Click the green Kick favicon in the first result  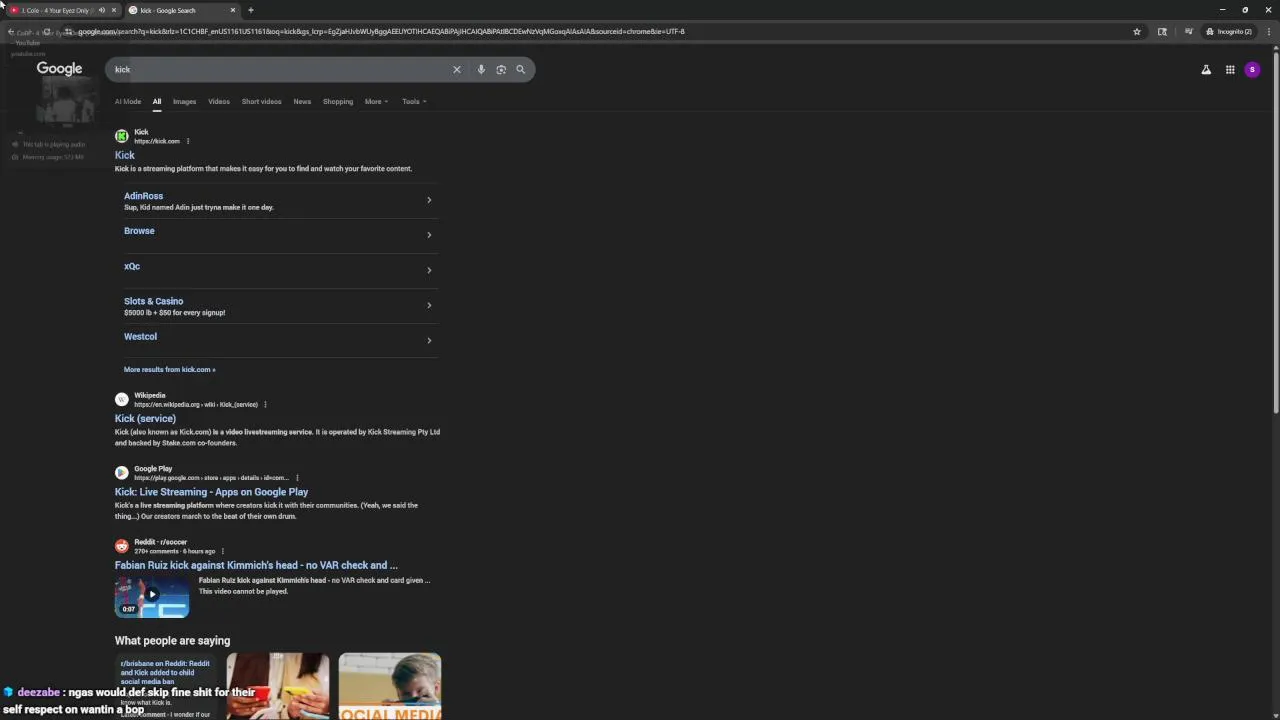coord(122,136)
